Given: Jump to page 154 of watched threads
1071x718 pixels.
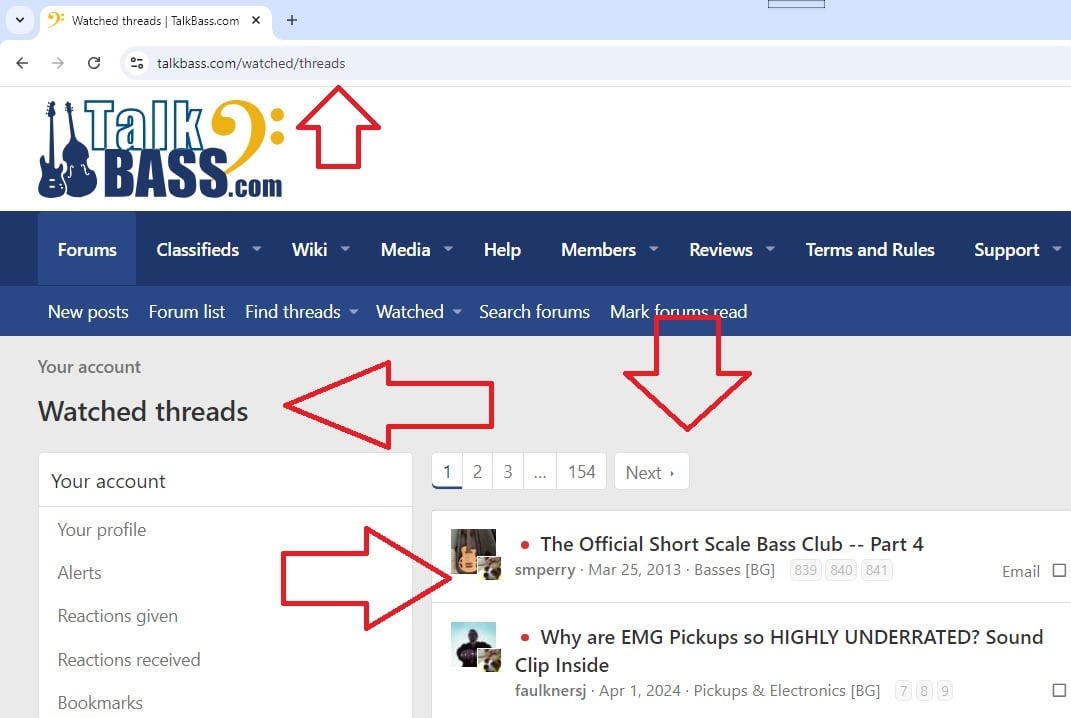Looking at the screenshot, I should (581, 471).
